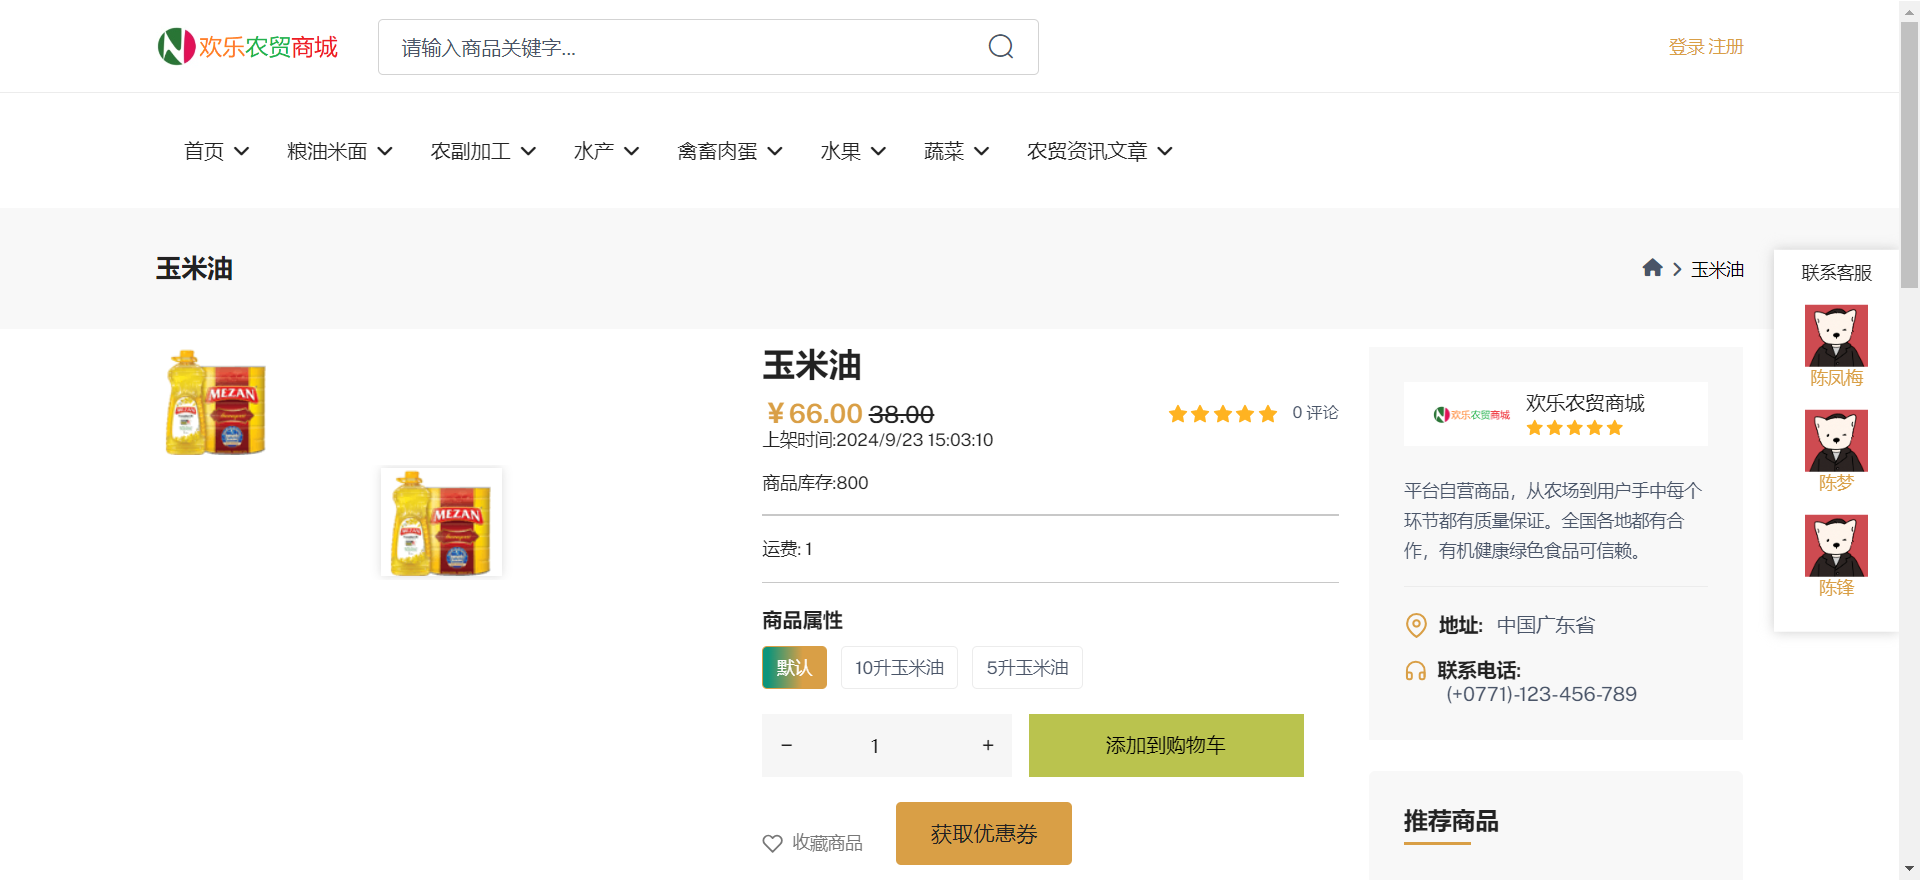
Task: Click the quantity input field
Action: [x=875, y=745]
